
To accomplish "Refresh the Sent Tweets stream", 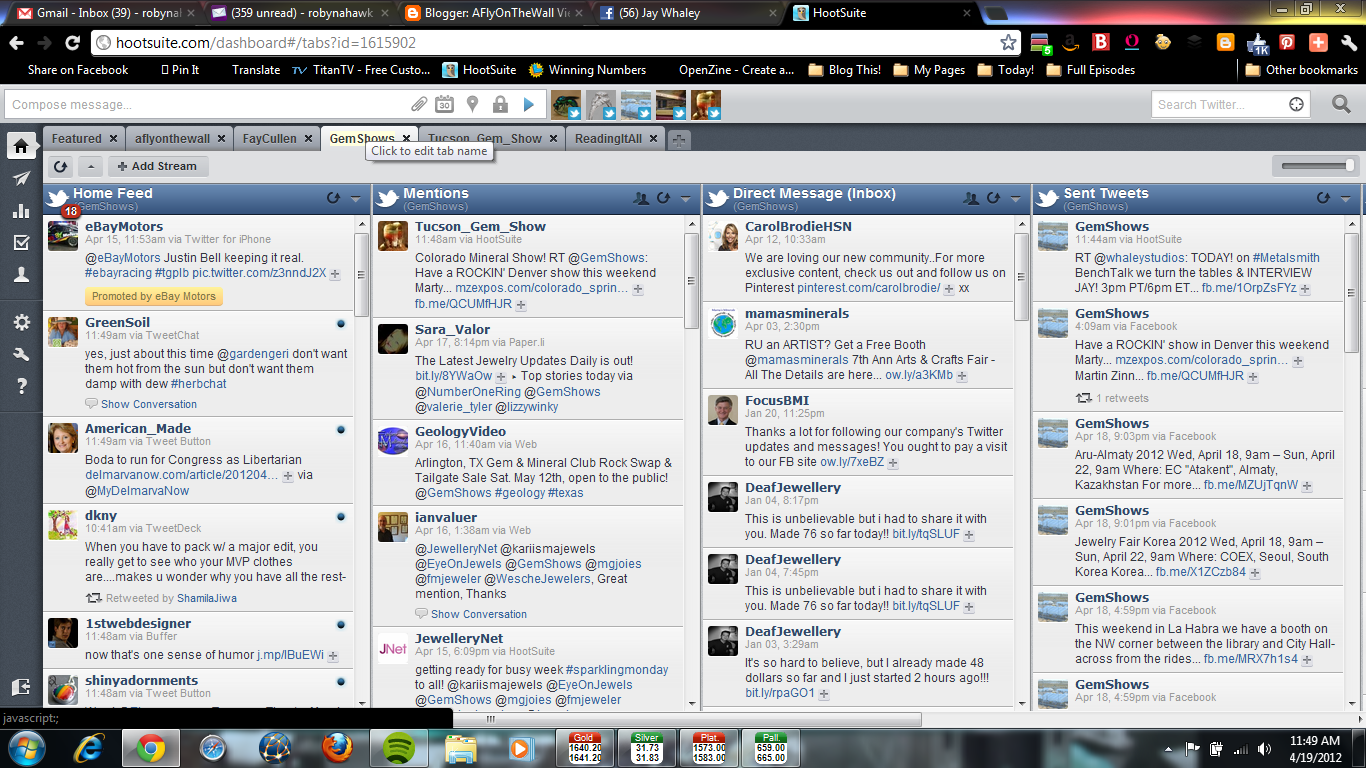I will point(1323,198).
